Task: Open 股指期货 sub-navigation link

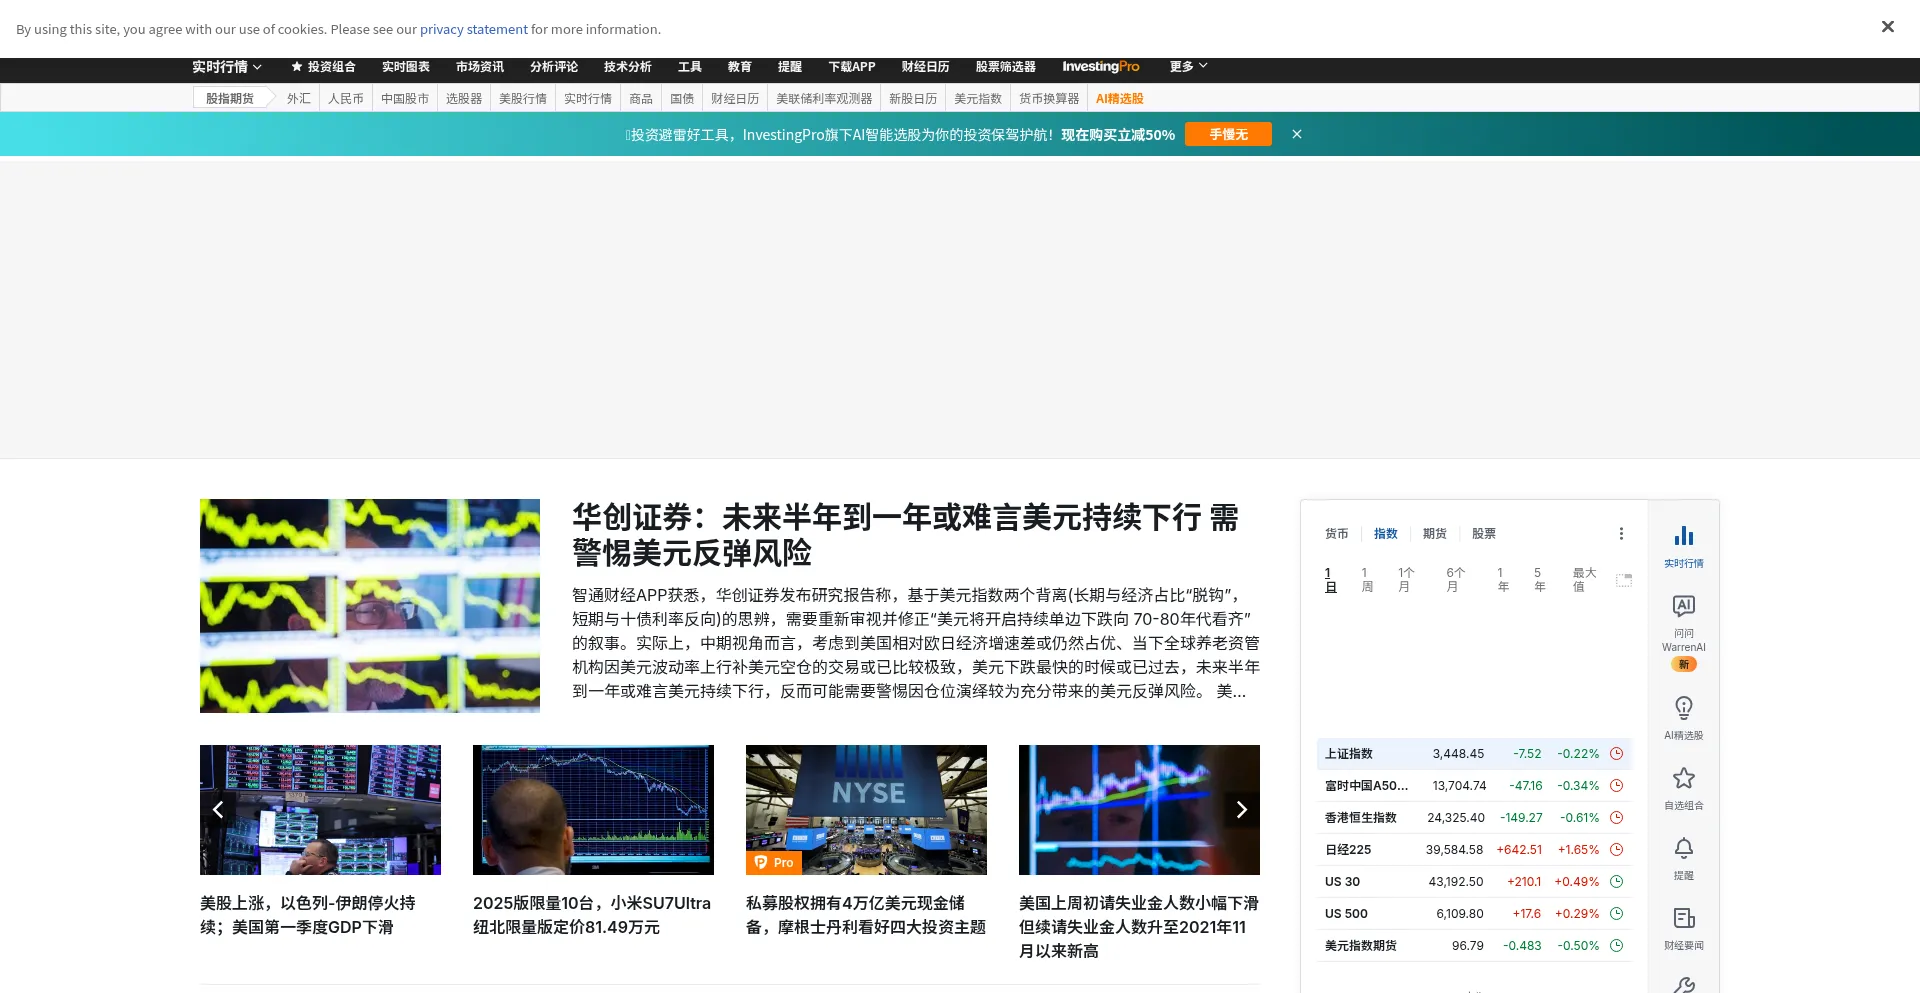Action: click(230, 98)
